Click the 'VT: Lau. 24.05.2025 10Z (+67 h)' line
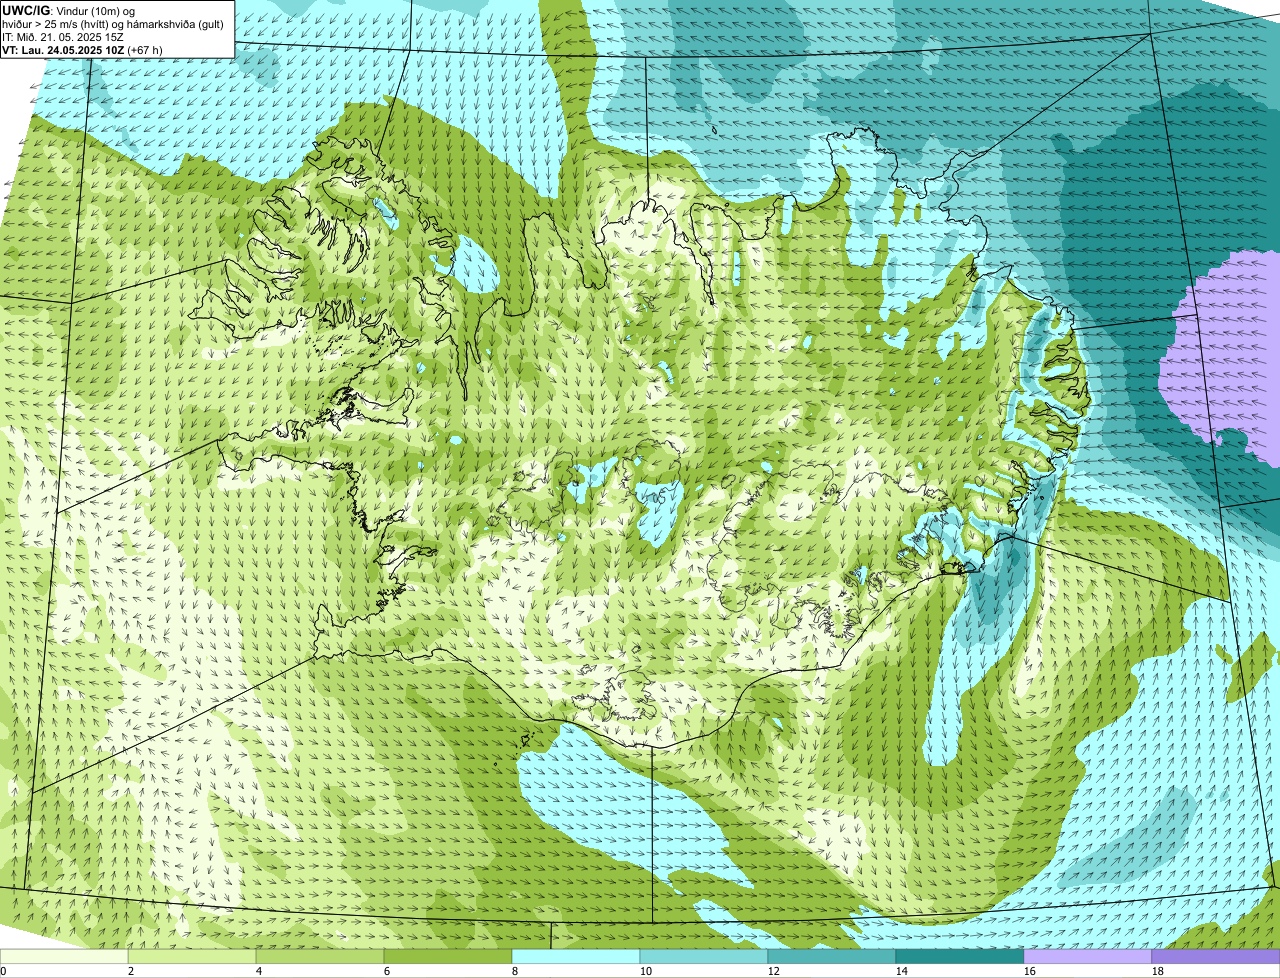This screenshot has height=978, width=1280. tap(83, 50)
